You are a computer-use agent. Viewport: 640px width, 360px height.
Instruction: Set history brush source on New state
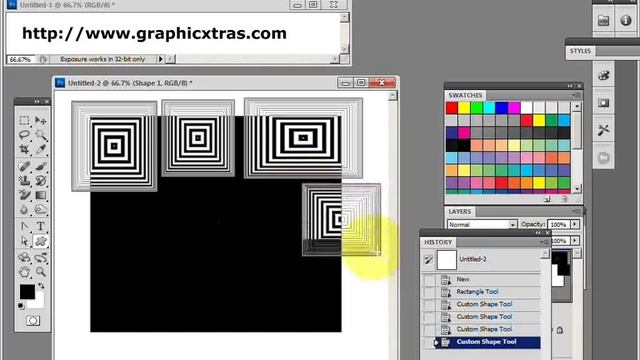coord(429,280)
